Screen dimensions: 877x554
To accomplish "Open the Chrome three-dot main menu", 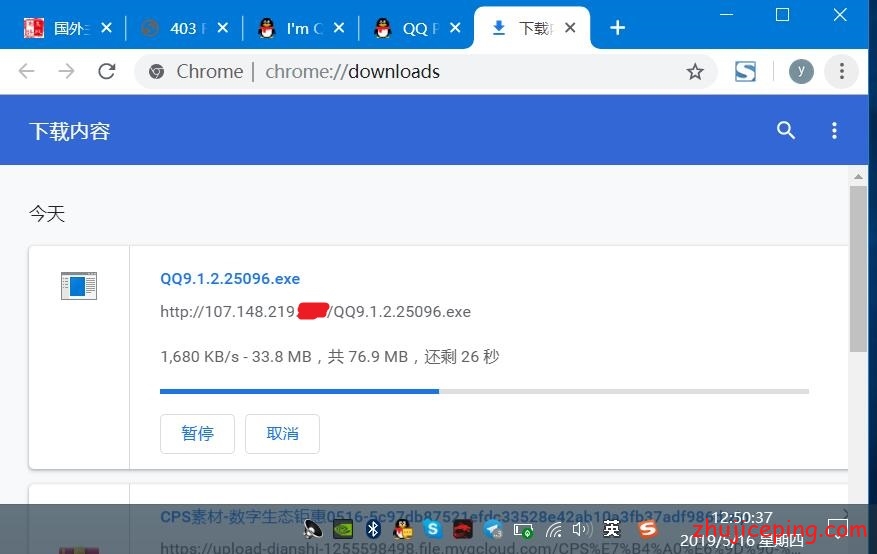I will pyautogui.click(x=842, y=71).
